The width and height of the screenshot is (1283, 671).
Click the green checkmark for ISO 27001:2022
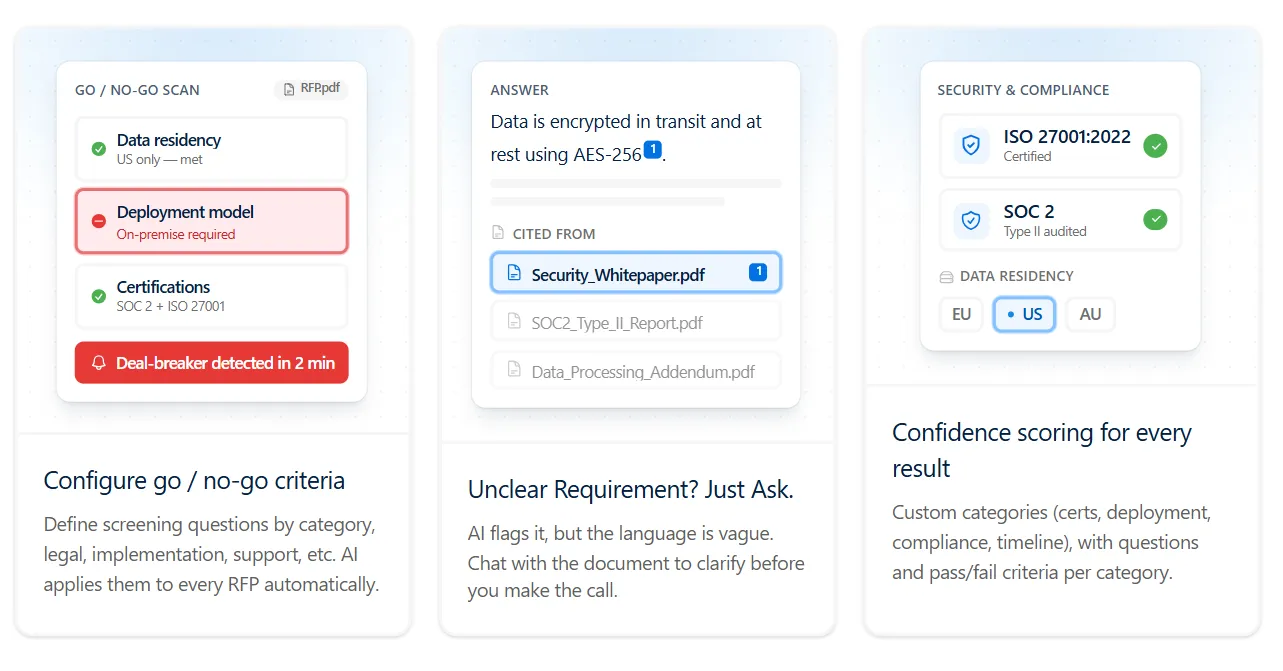(x=1155, y=146)
